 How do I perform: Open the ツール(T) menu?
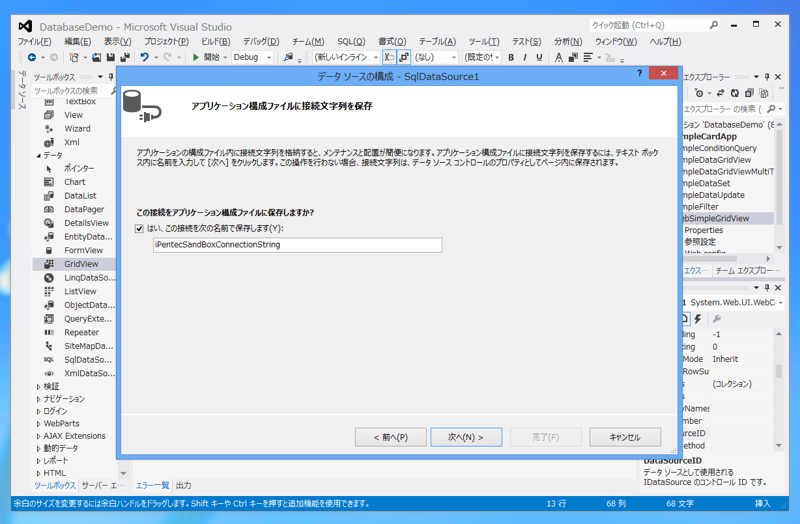[484, 42]
